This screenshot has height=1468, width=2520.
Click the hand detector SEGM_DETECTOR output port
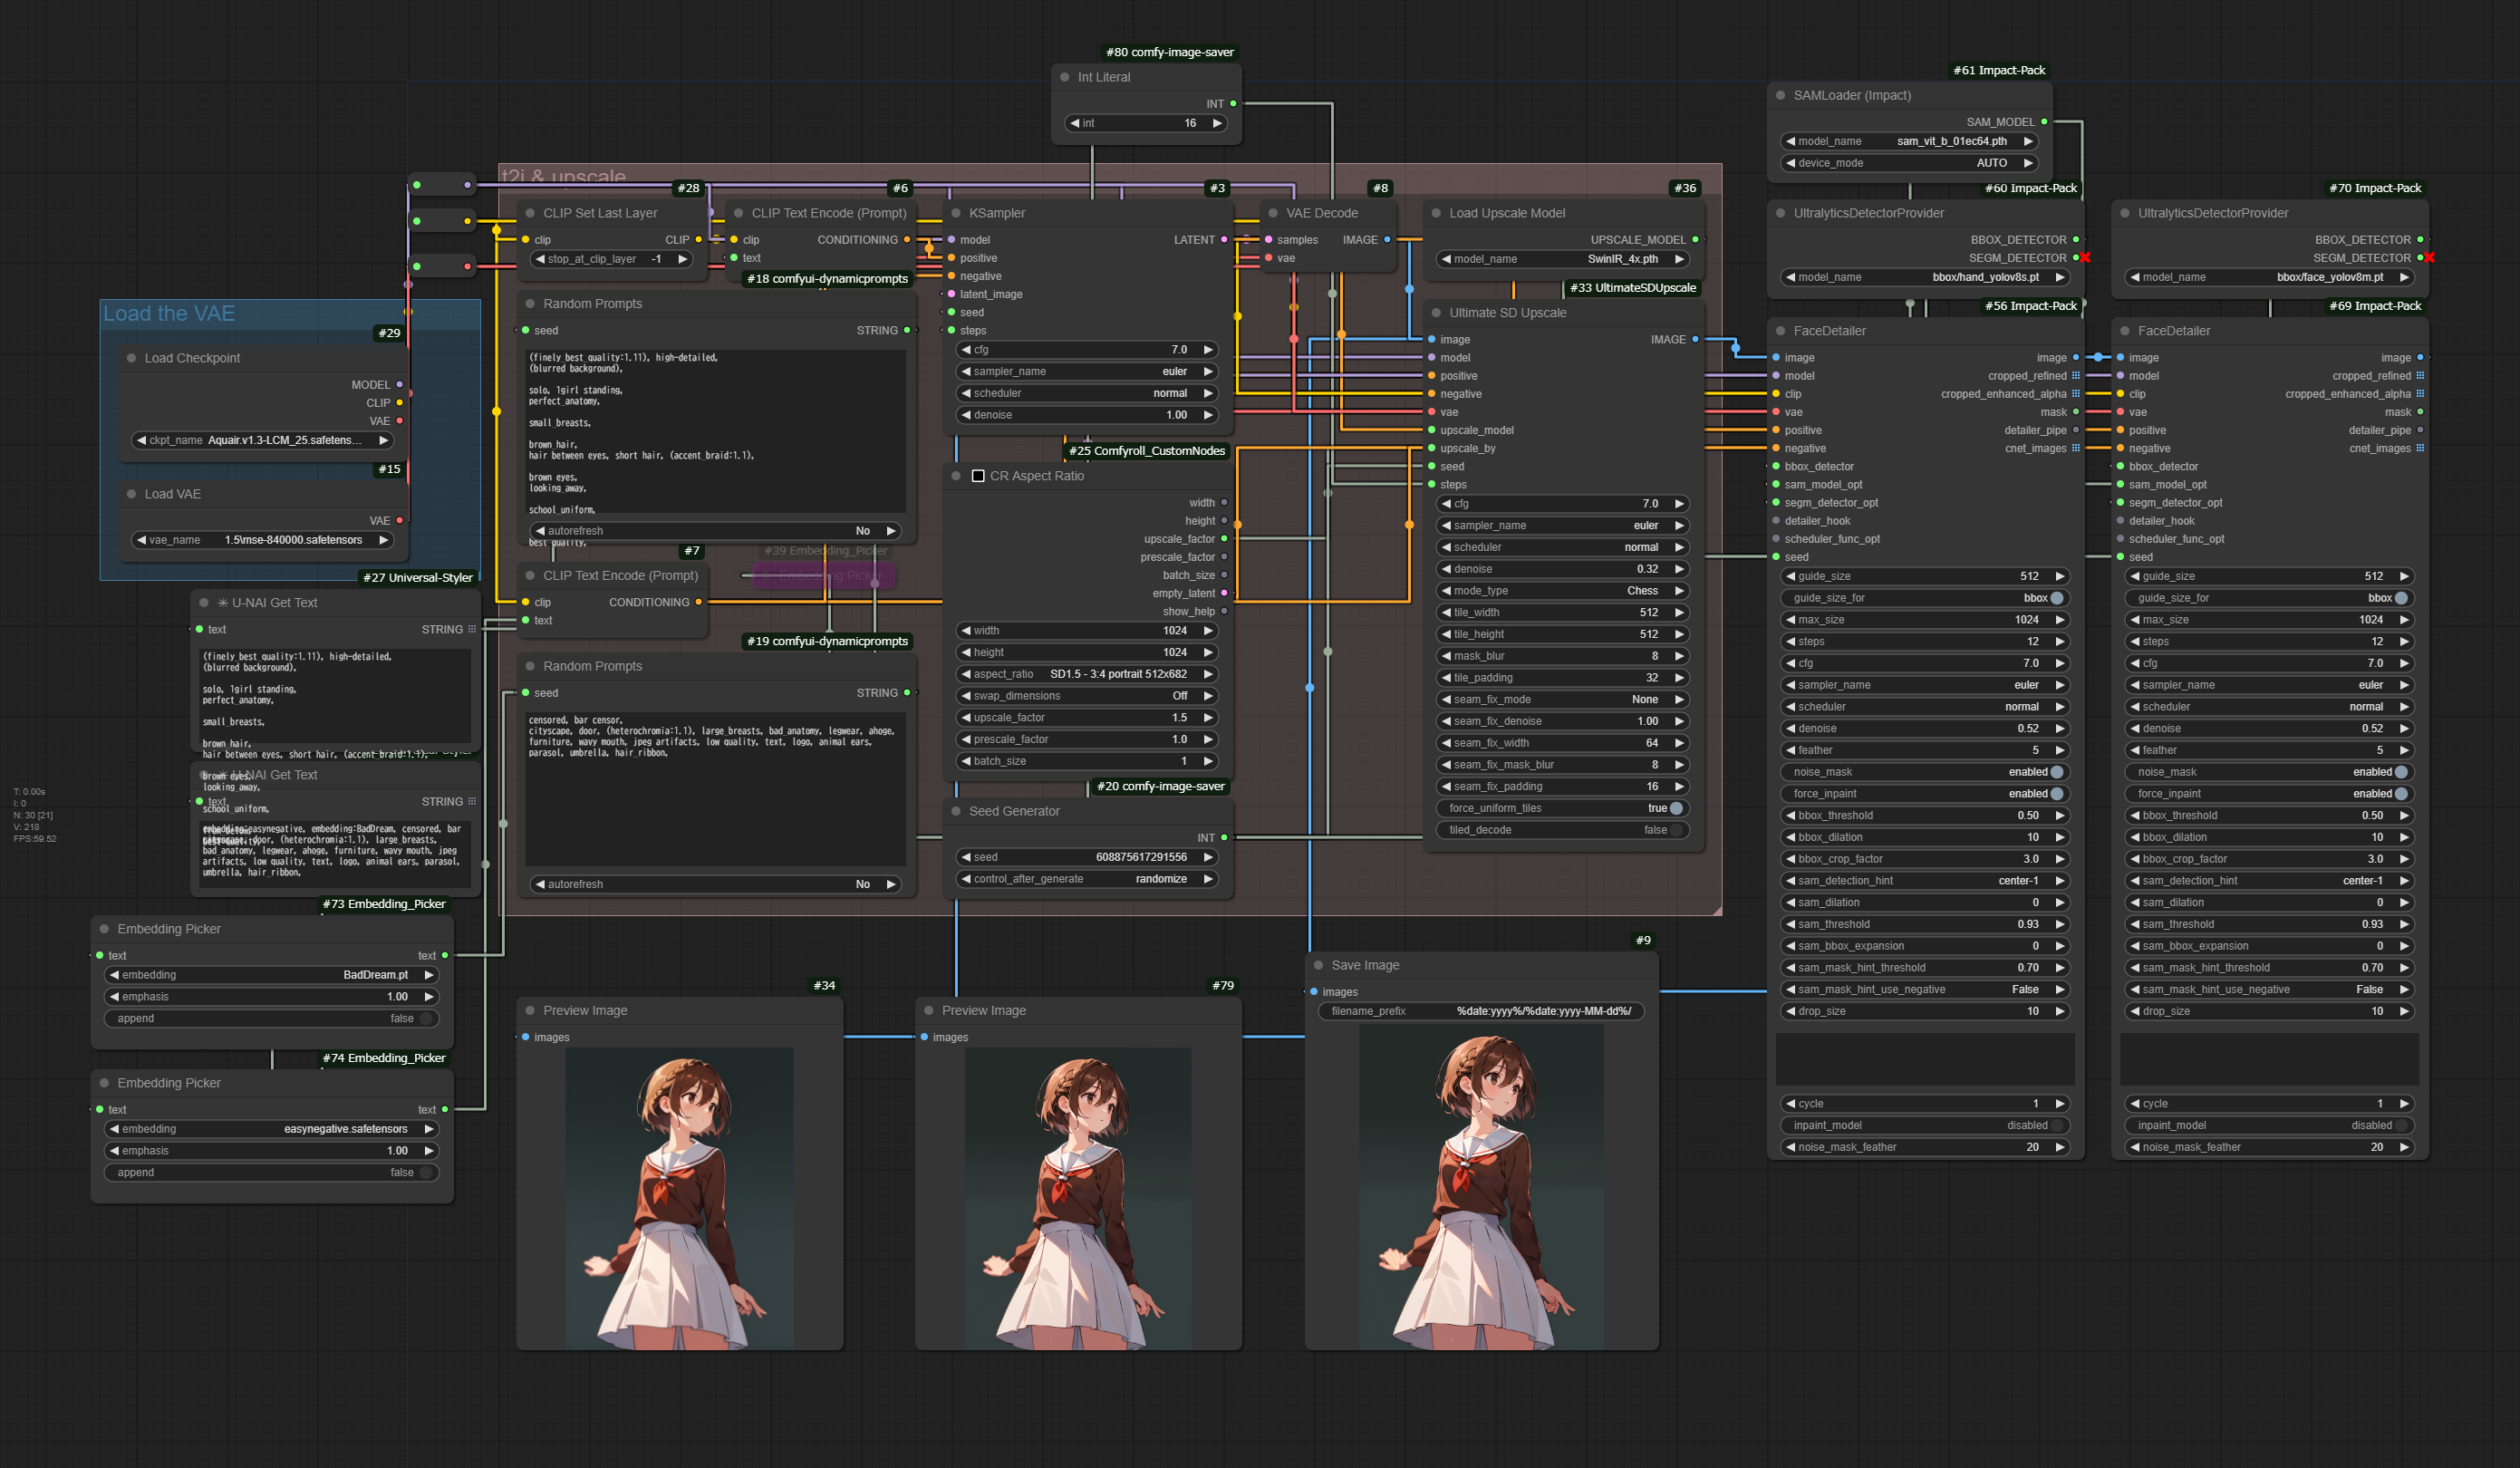2075,258
